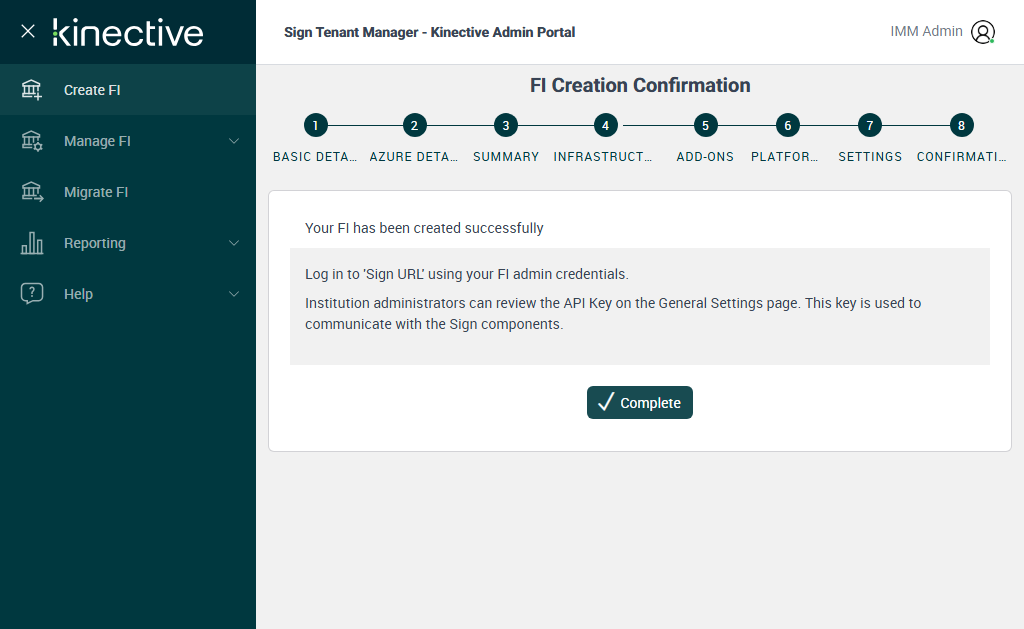Click the PLATFOR... step label

tap(784, 157)
